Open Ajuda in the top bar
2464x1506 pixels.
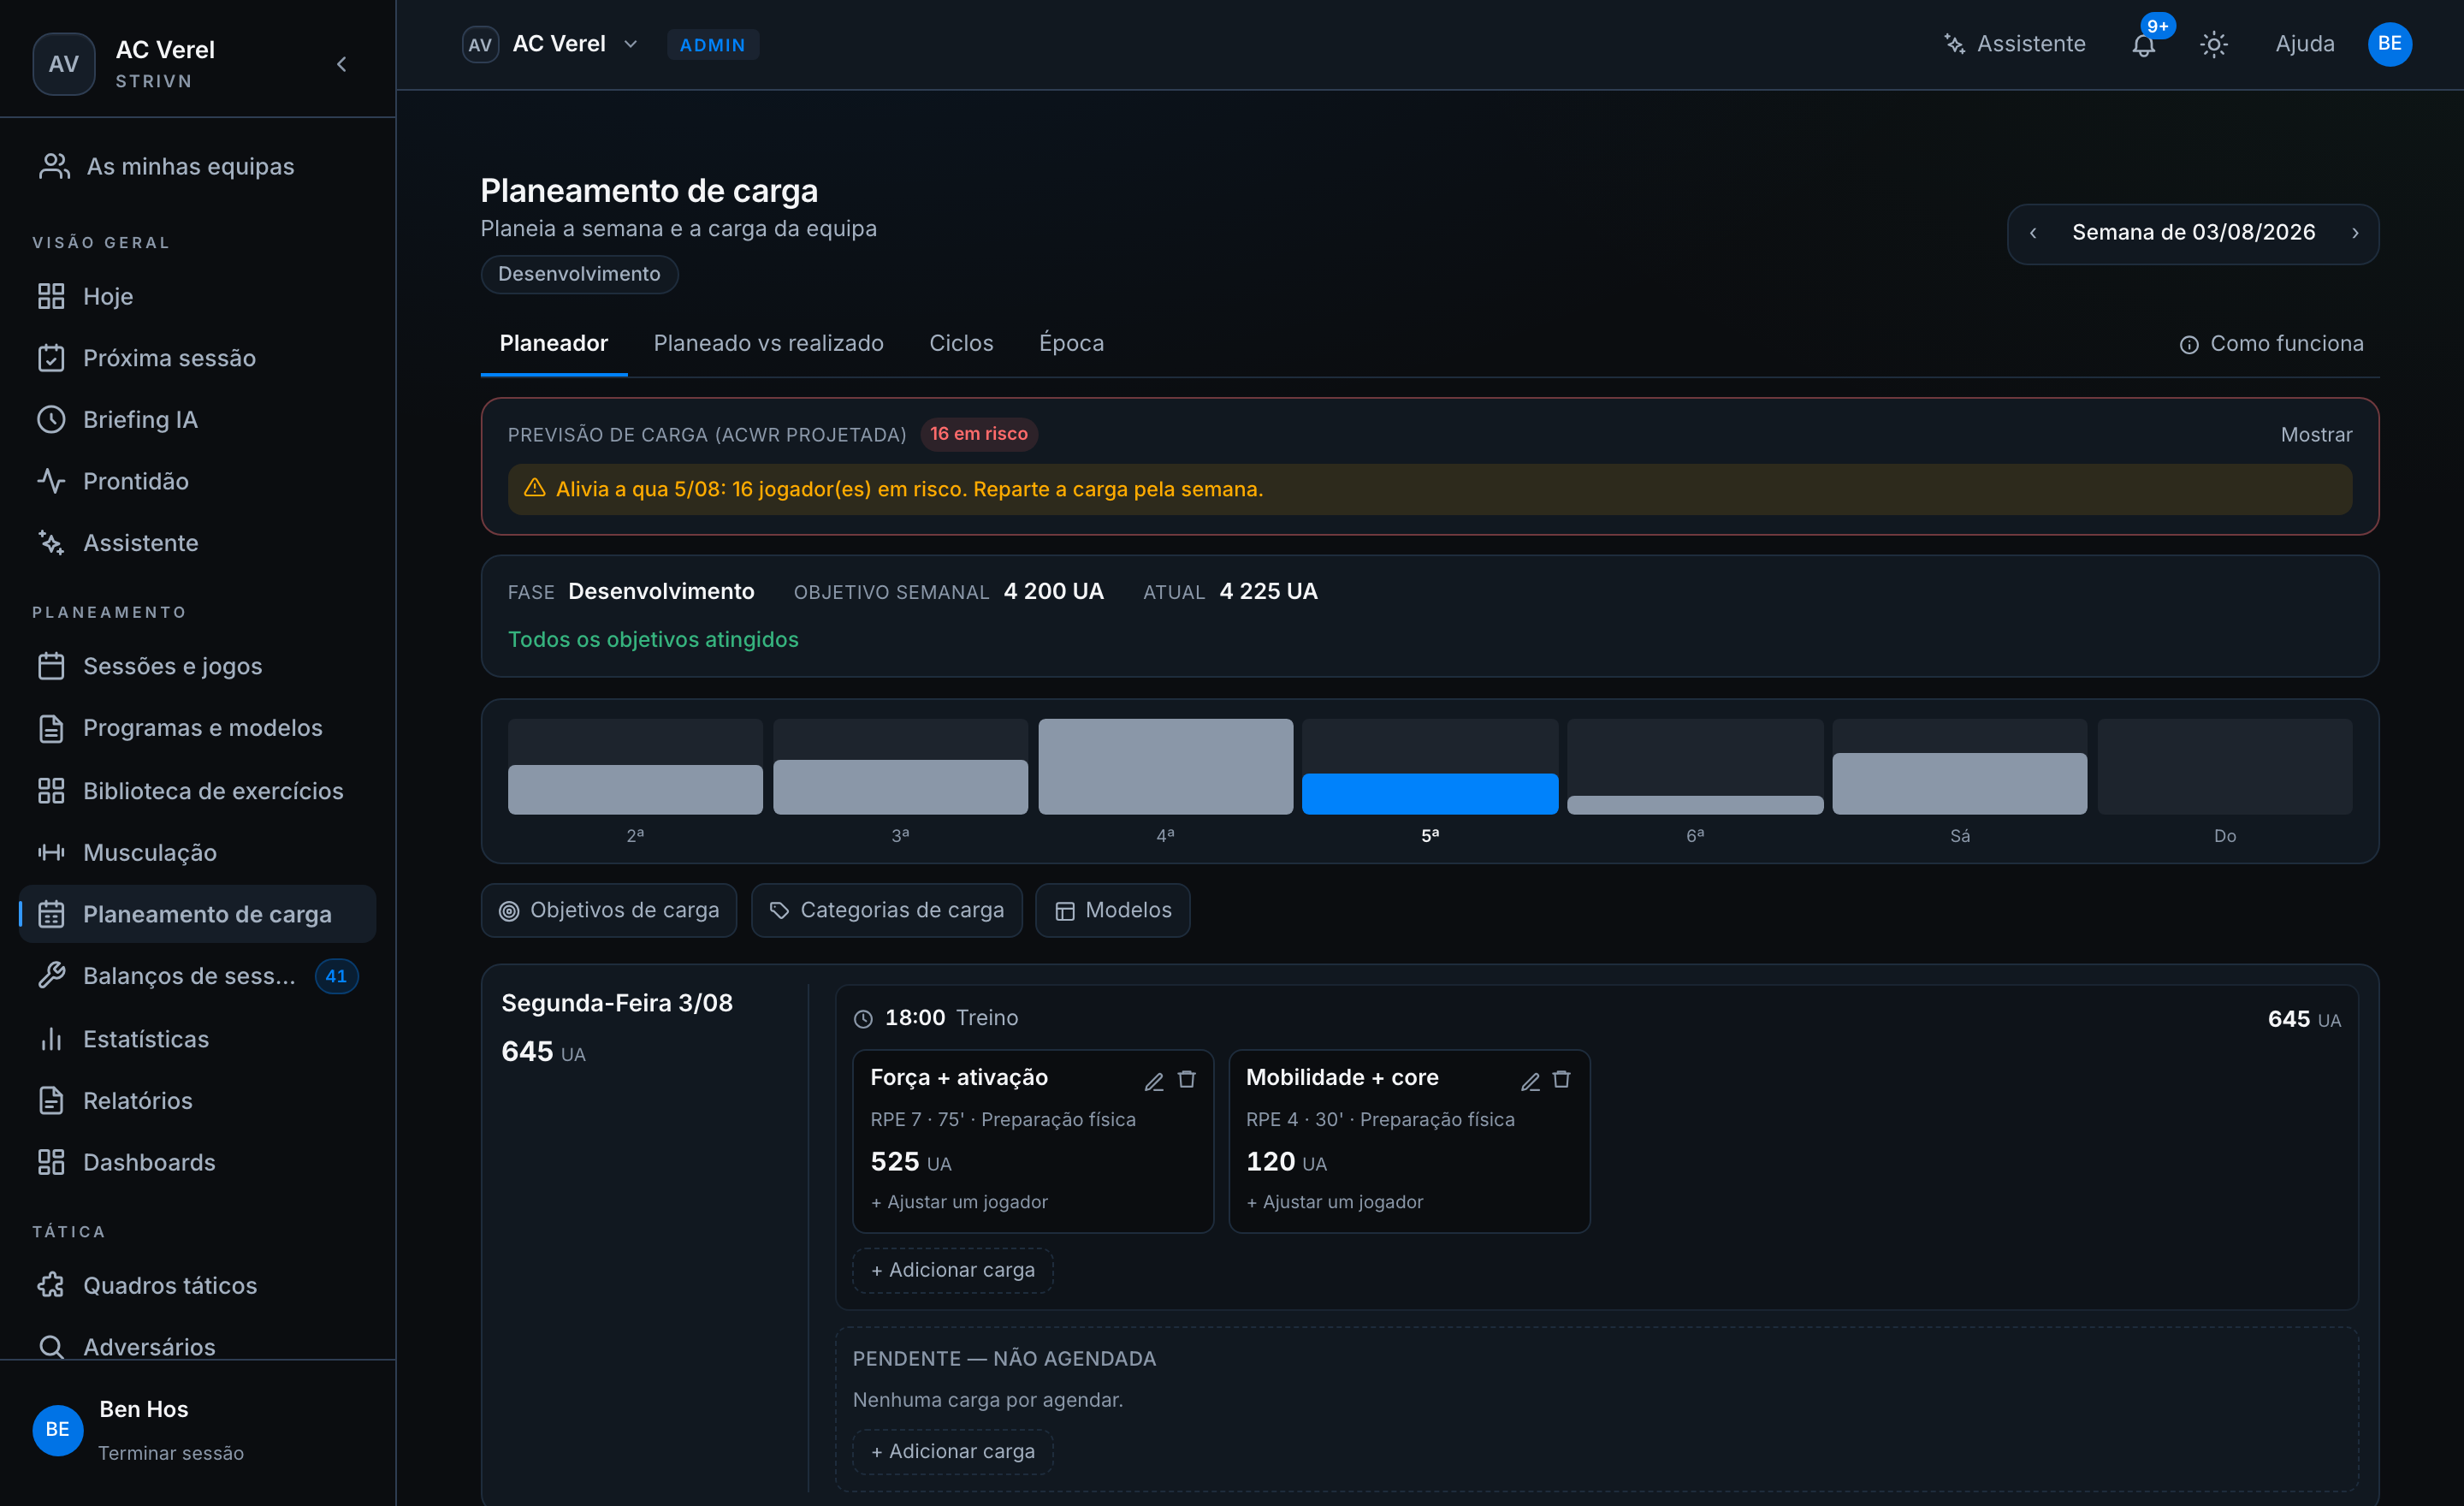(2305, 44)
